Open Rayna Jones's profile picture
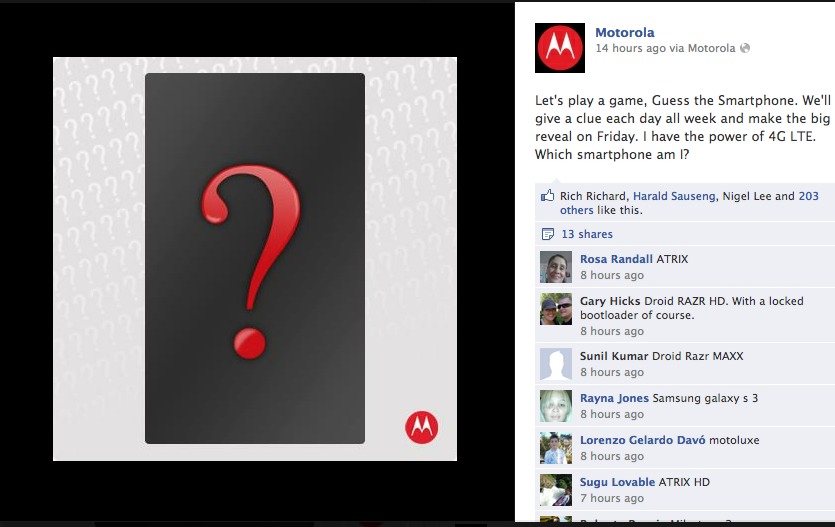Viewport: 835px width, 527px height. [556, 406]
